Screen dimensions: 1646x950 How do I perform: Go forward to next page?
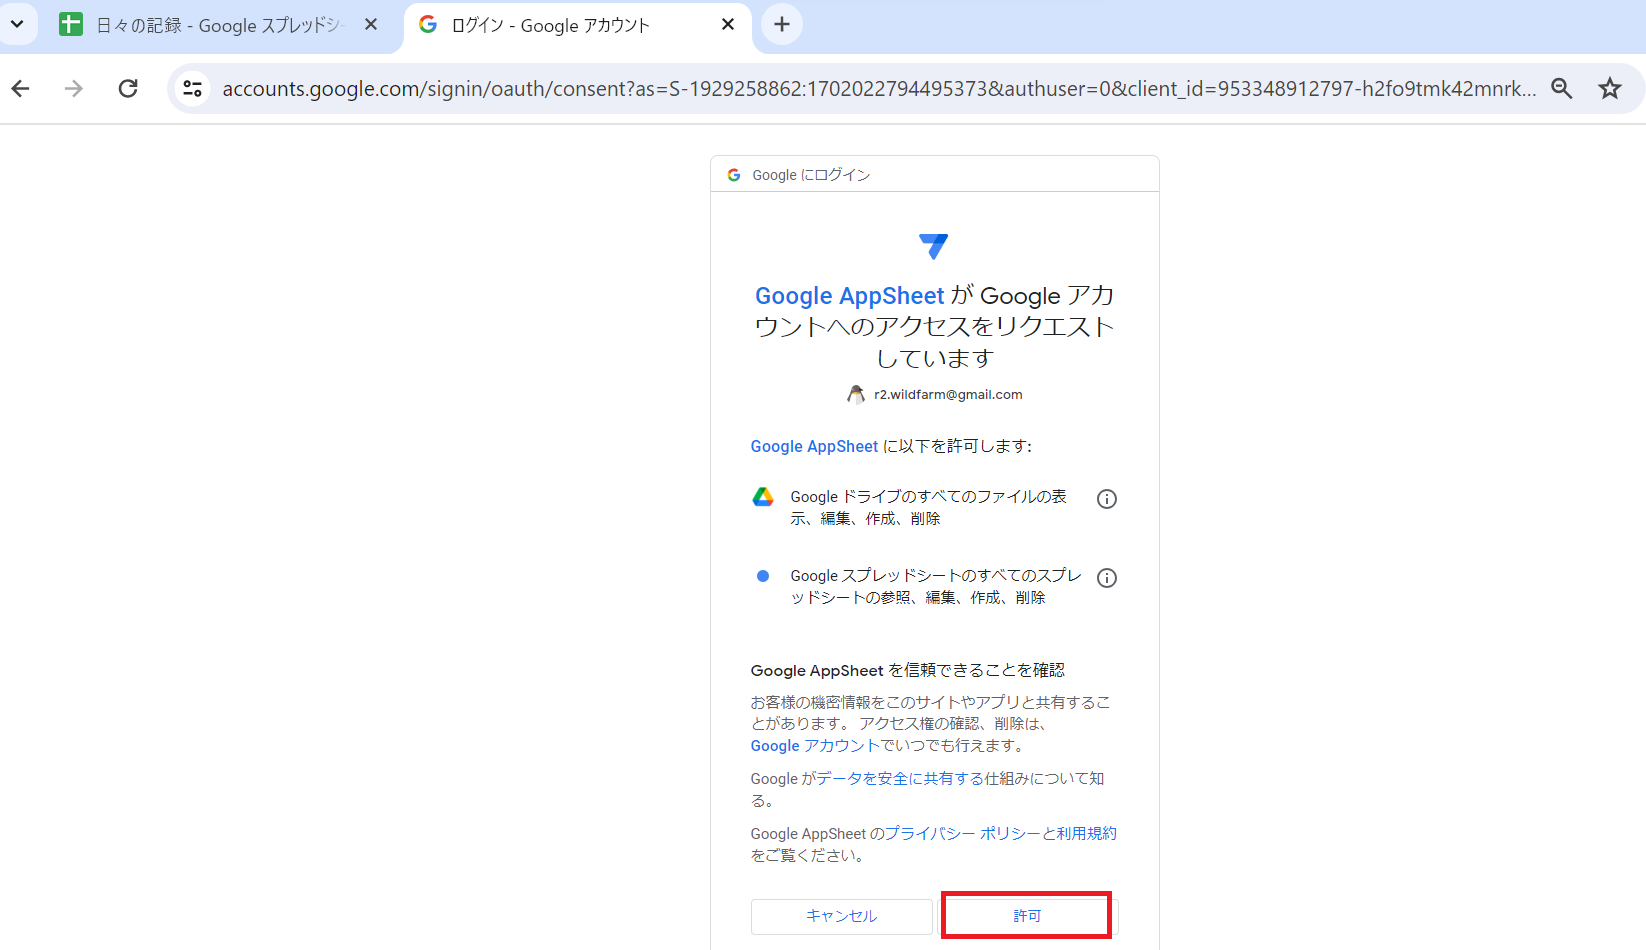click(x=74, y=89)
